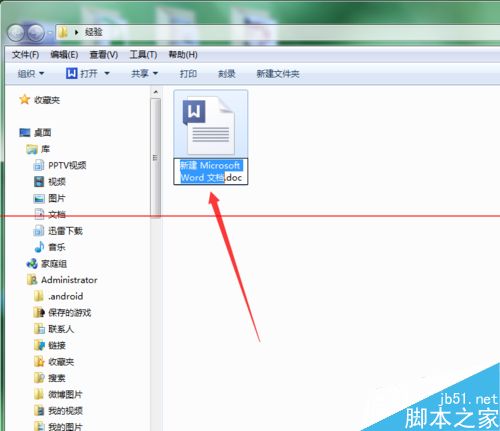This screenshot has height=431, width=500.
Task: Select the Administrator user folder icon
Action: [32, 280]
